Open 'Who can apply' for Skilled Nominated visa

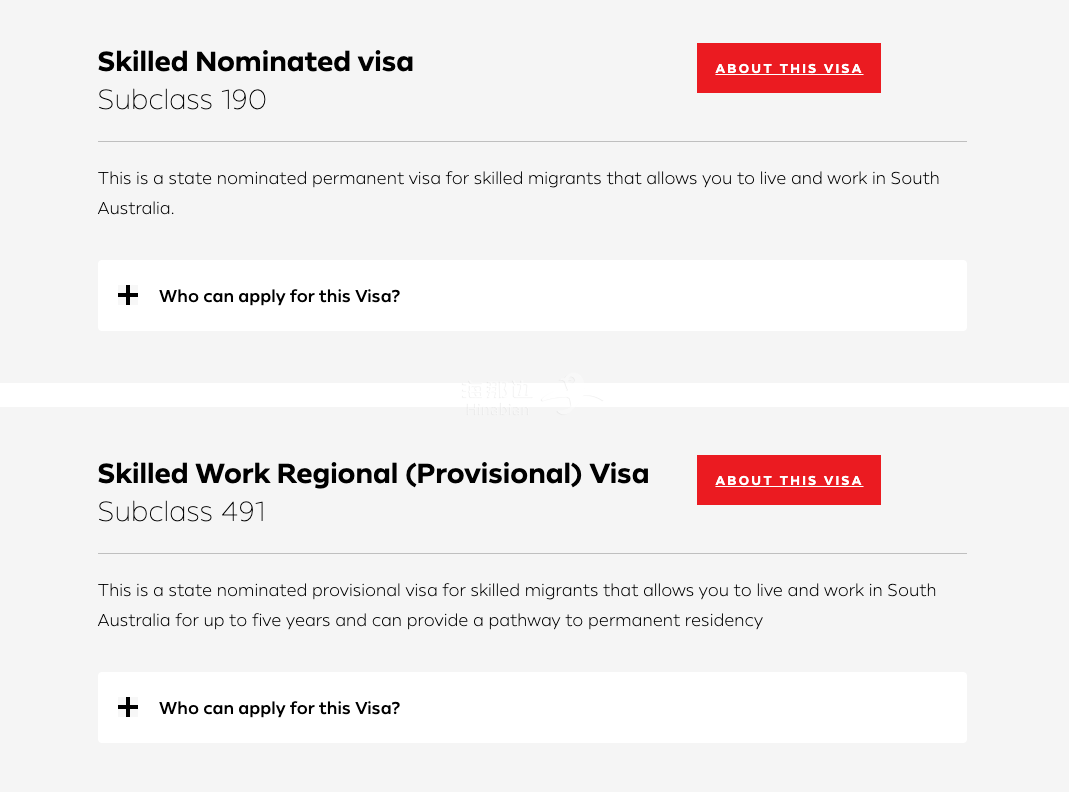click(279, 296)
